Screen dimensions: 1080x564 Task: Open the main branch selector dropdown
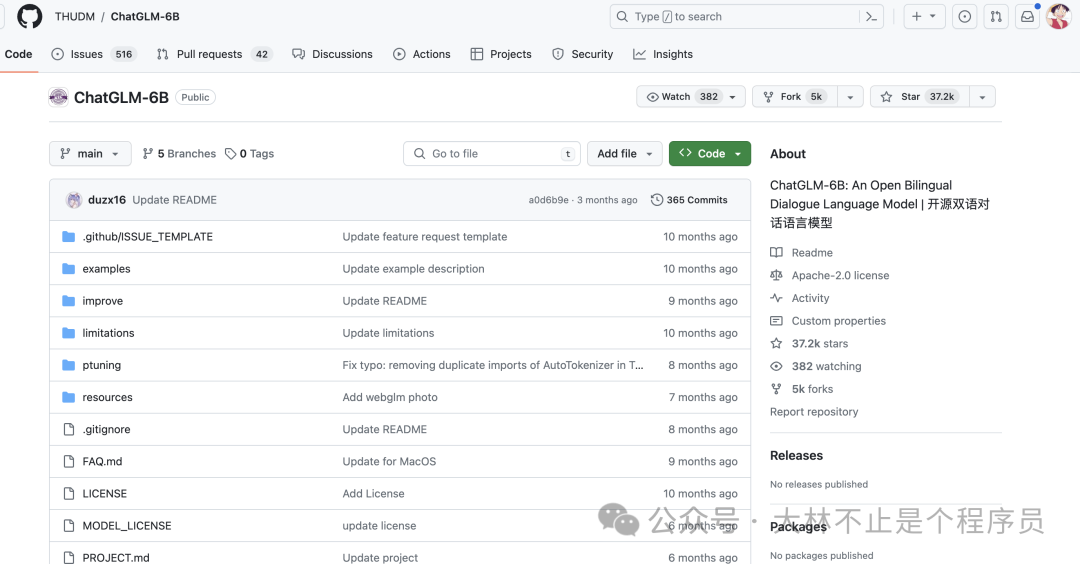90,154
